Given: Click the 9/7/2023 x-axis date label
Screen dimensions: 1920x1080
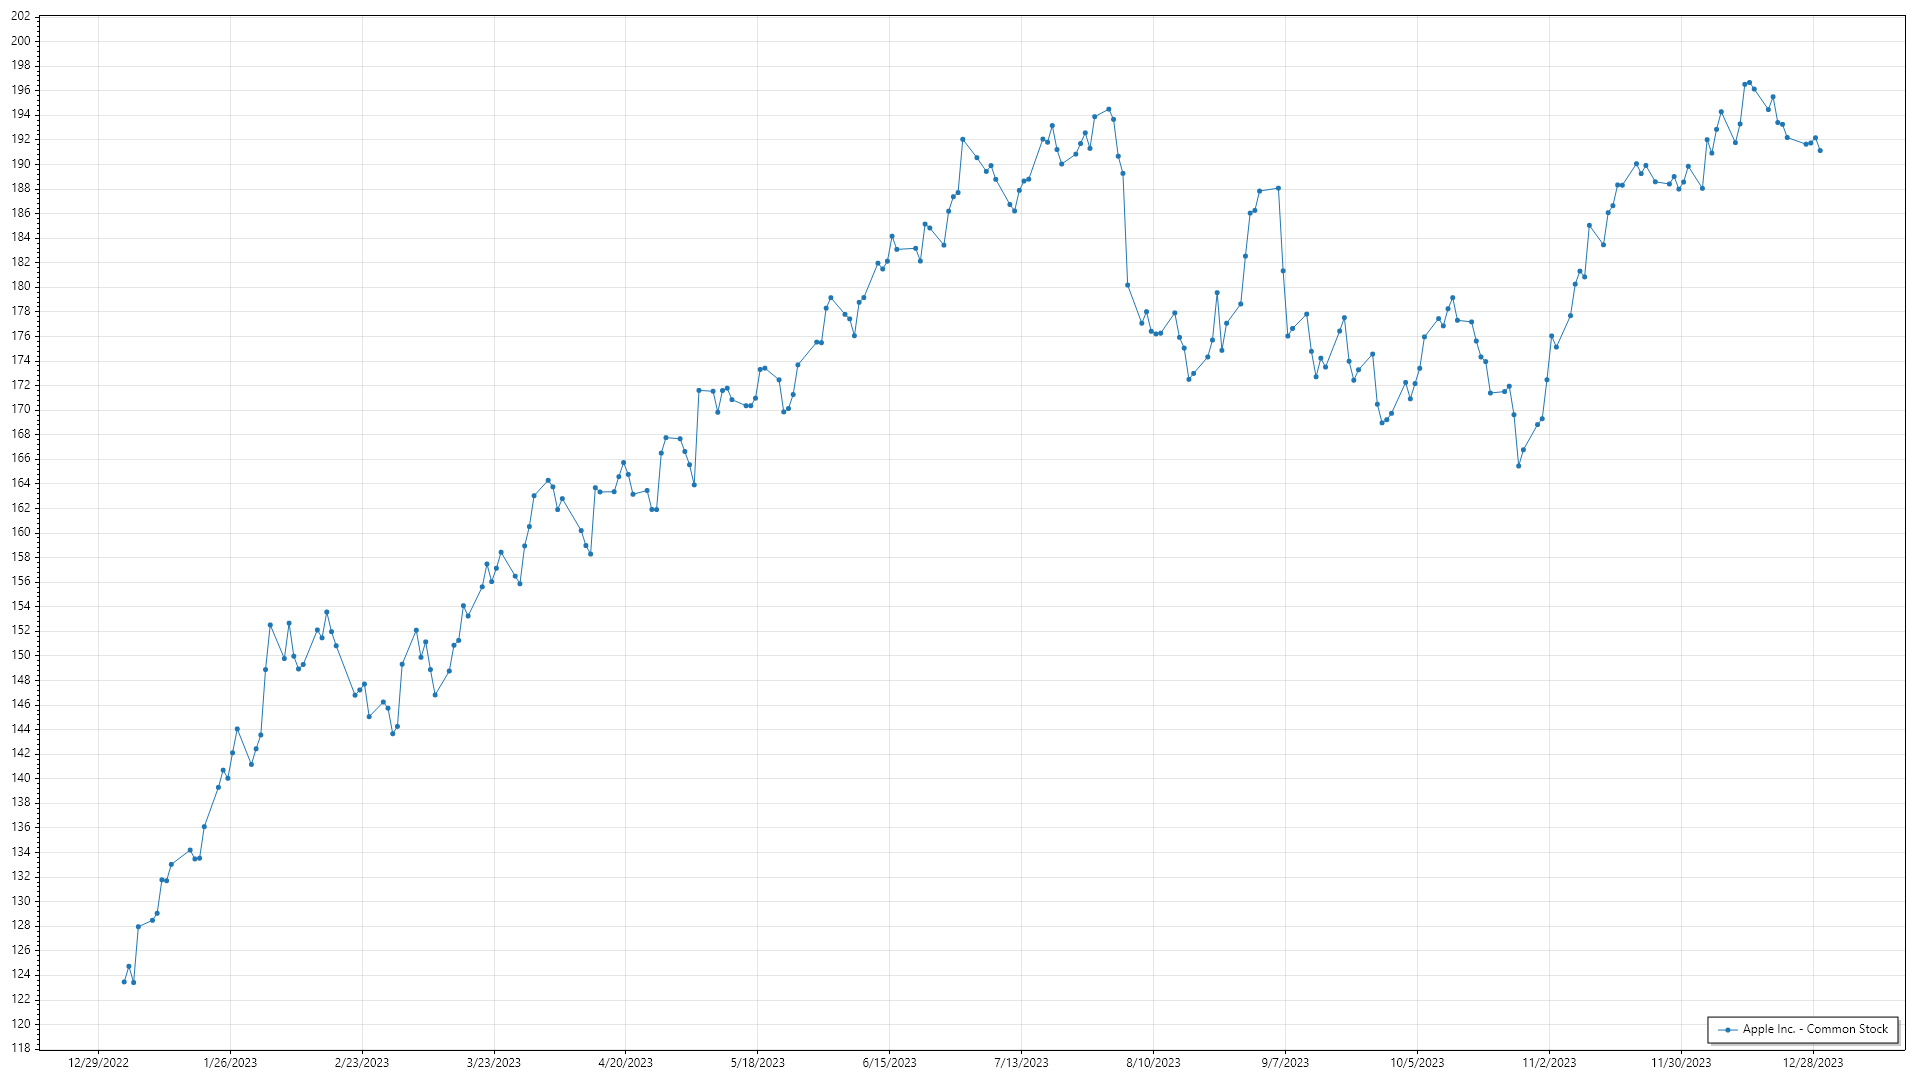Looking at the screenshot, I should pos(1285,1063).
